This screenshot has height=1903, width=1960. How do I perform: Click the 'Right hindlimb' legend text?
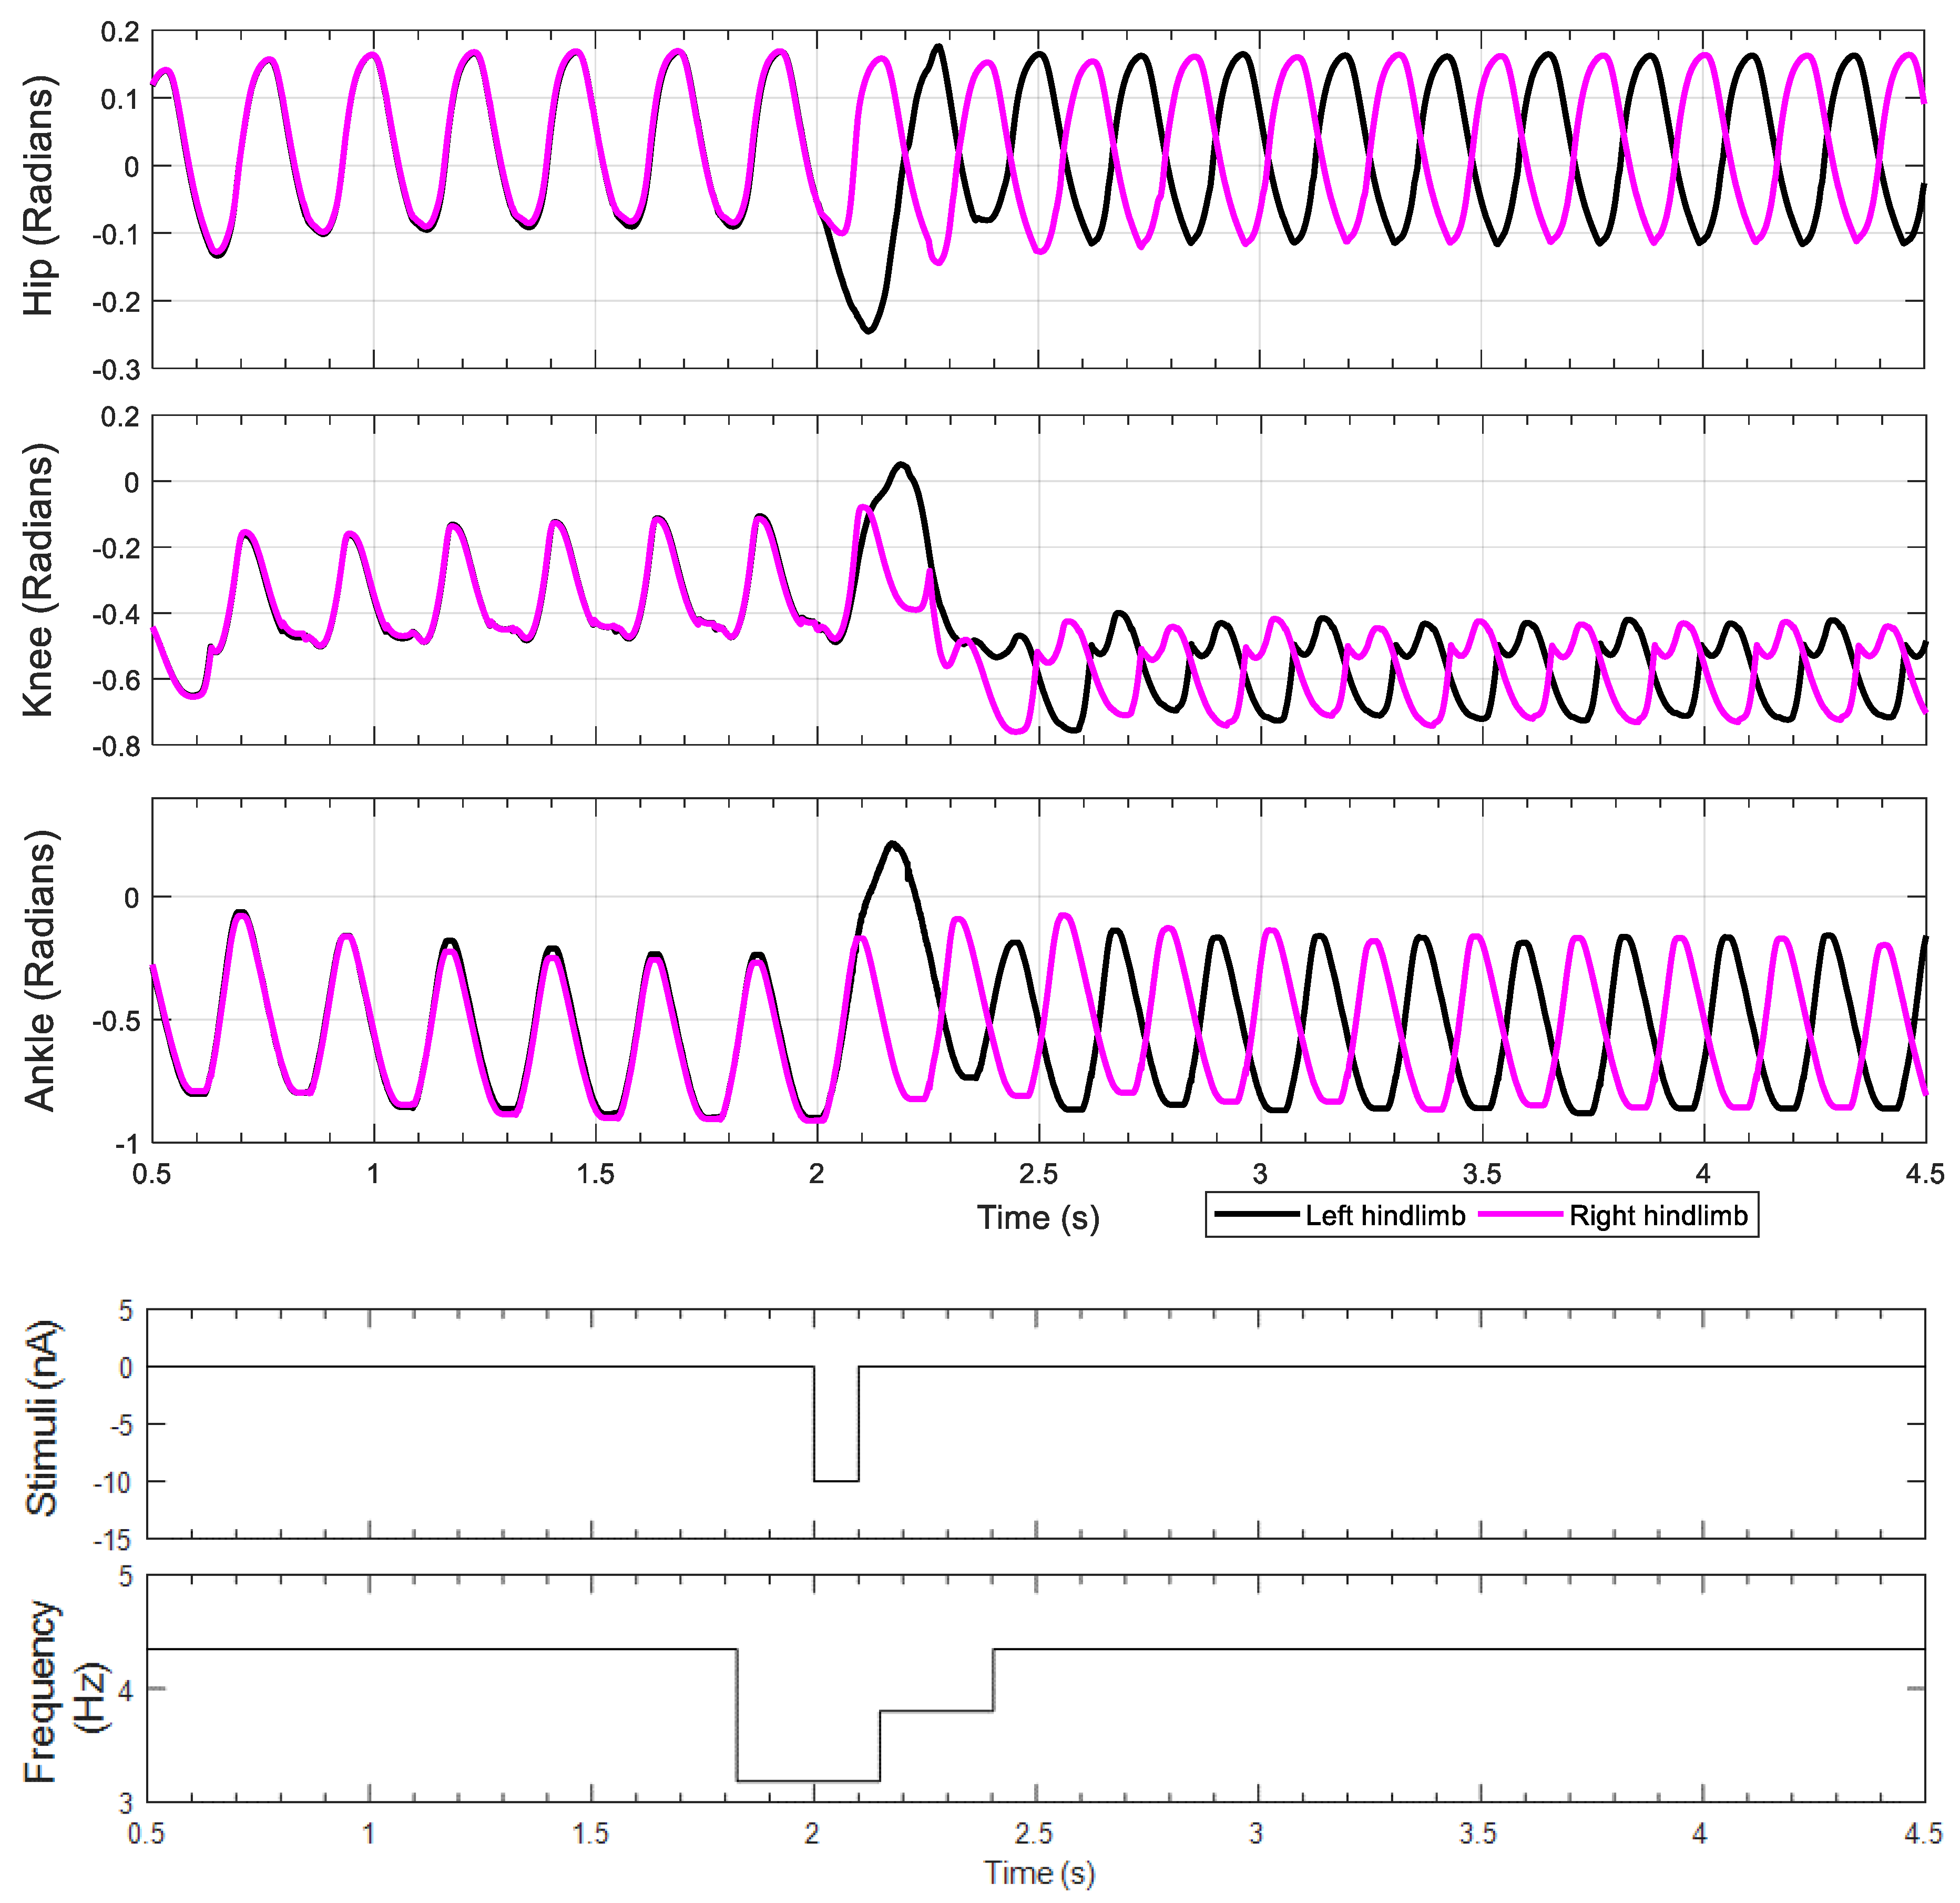click(x=1658, y=1216)
